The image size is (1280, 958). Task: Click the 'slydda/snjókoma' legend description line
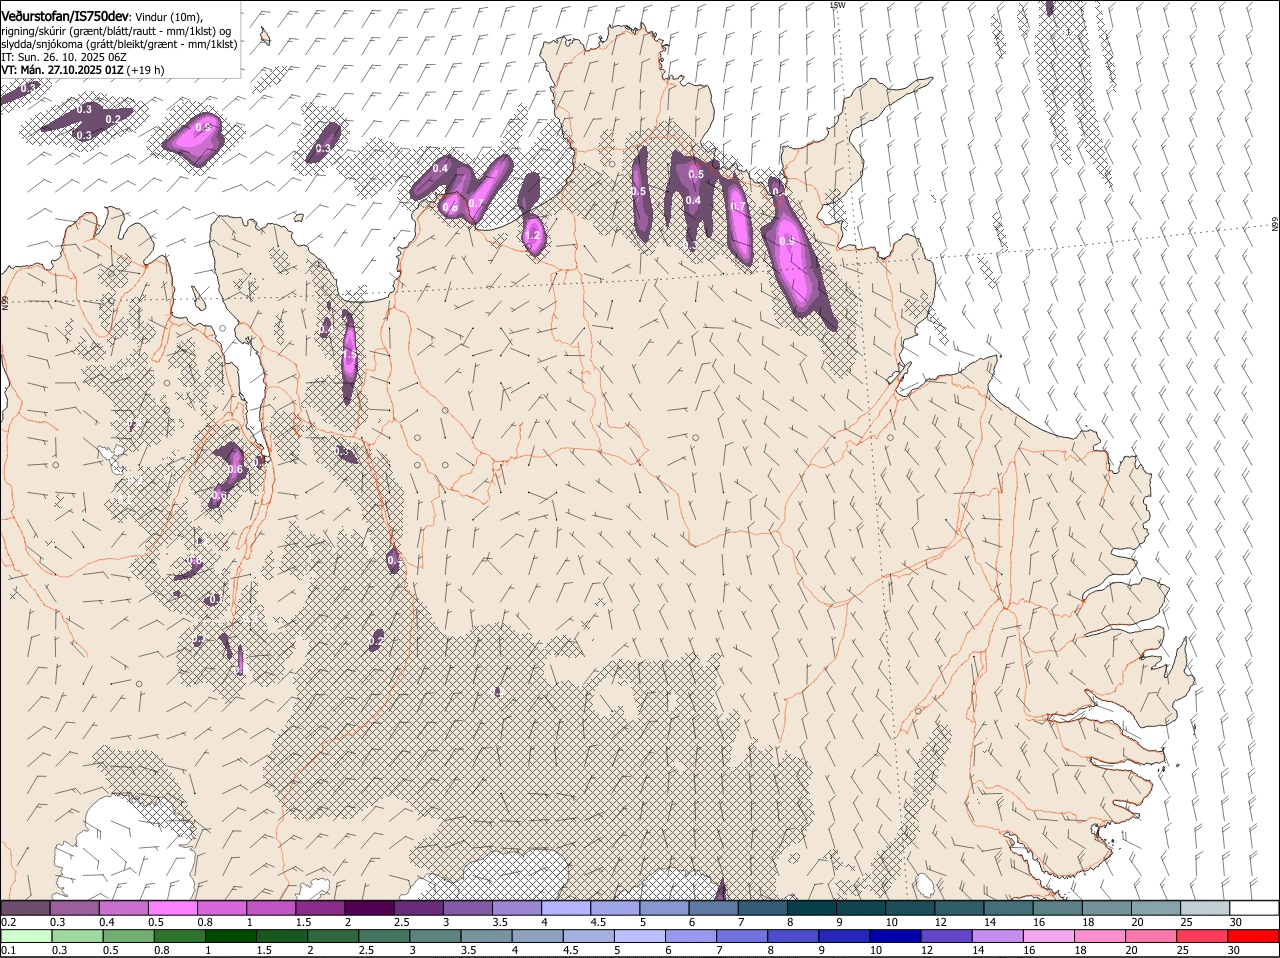coord(119,44)
